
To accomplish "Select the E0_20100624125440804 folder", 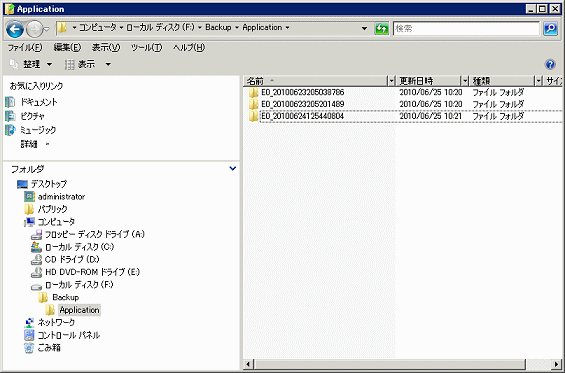I will coord(303,116).
